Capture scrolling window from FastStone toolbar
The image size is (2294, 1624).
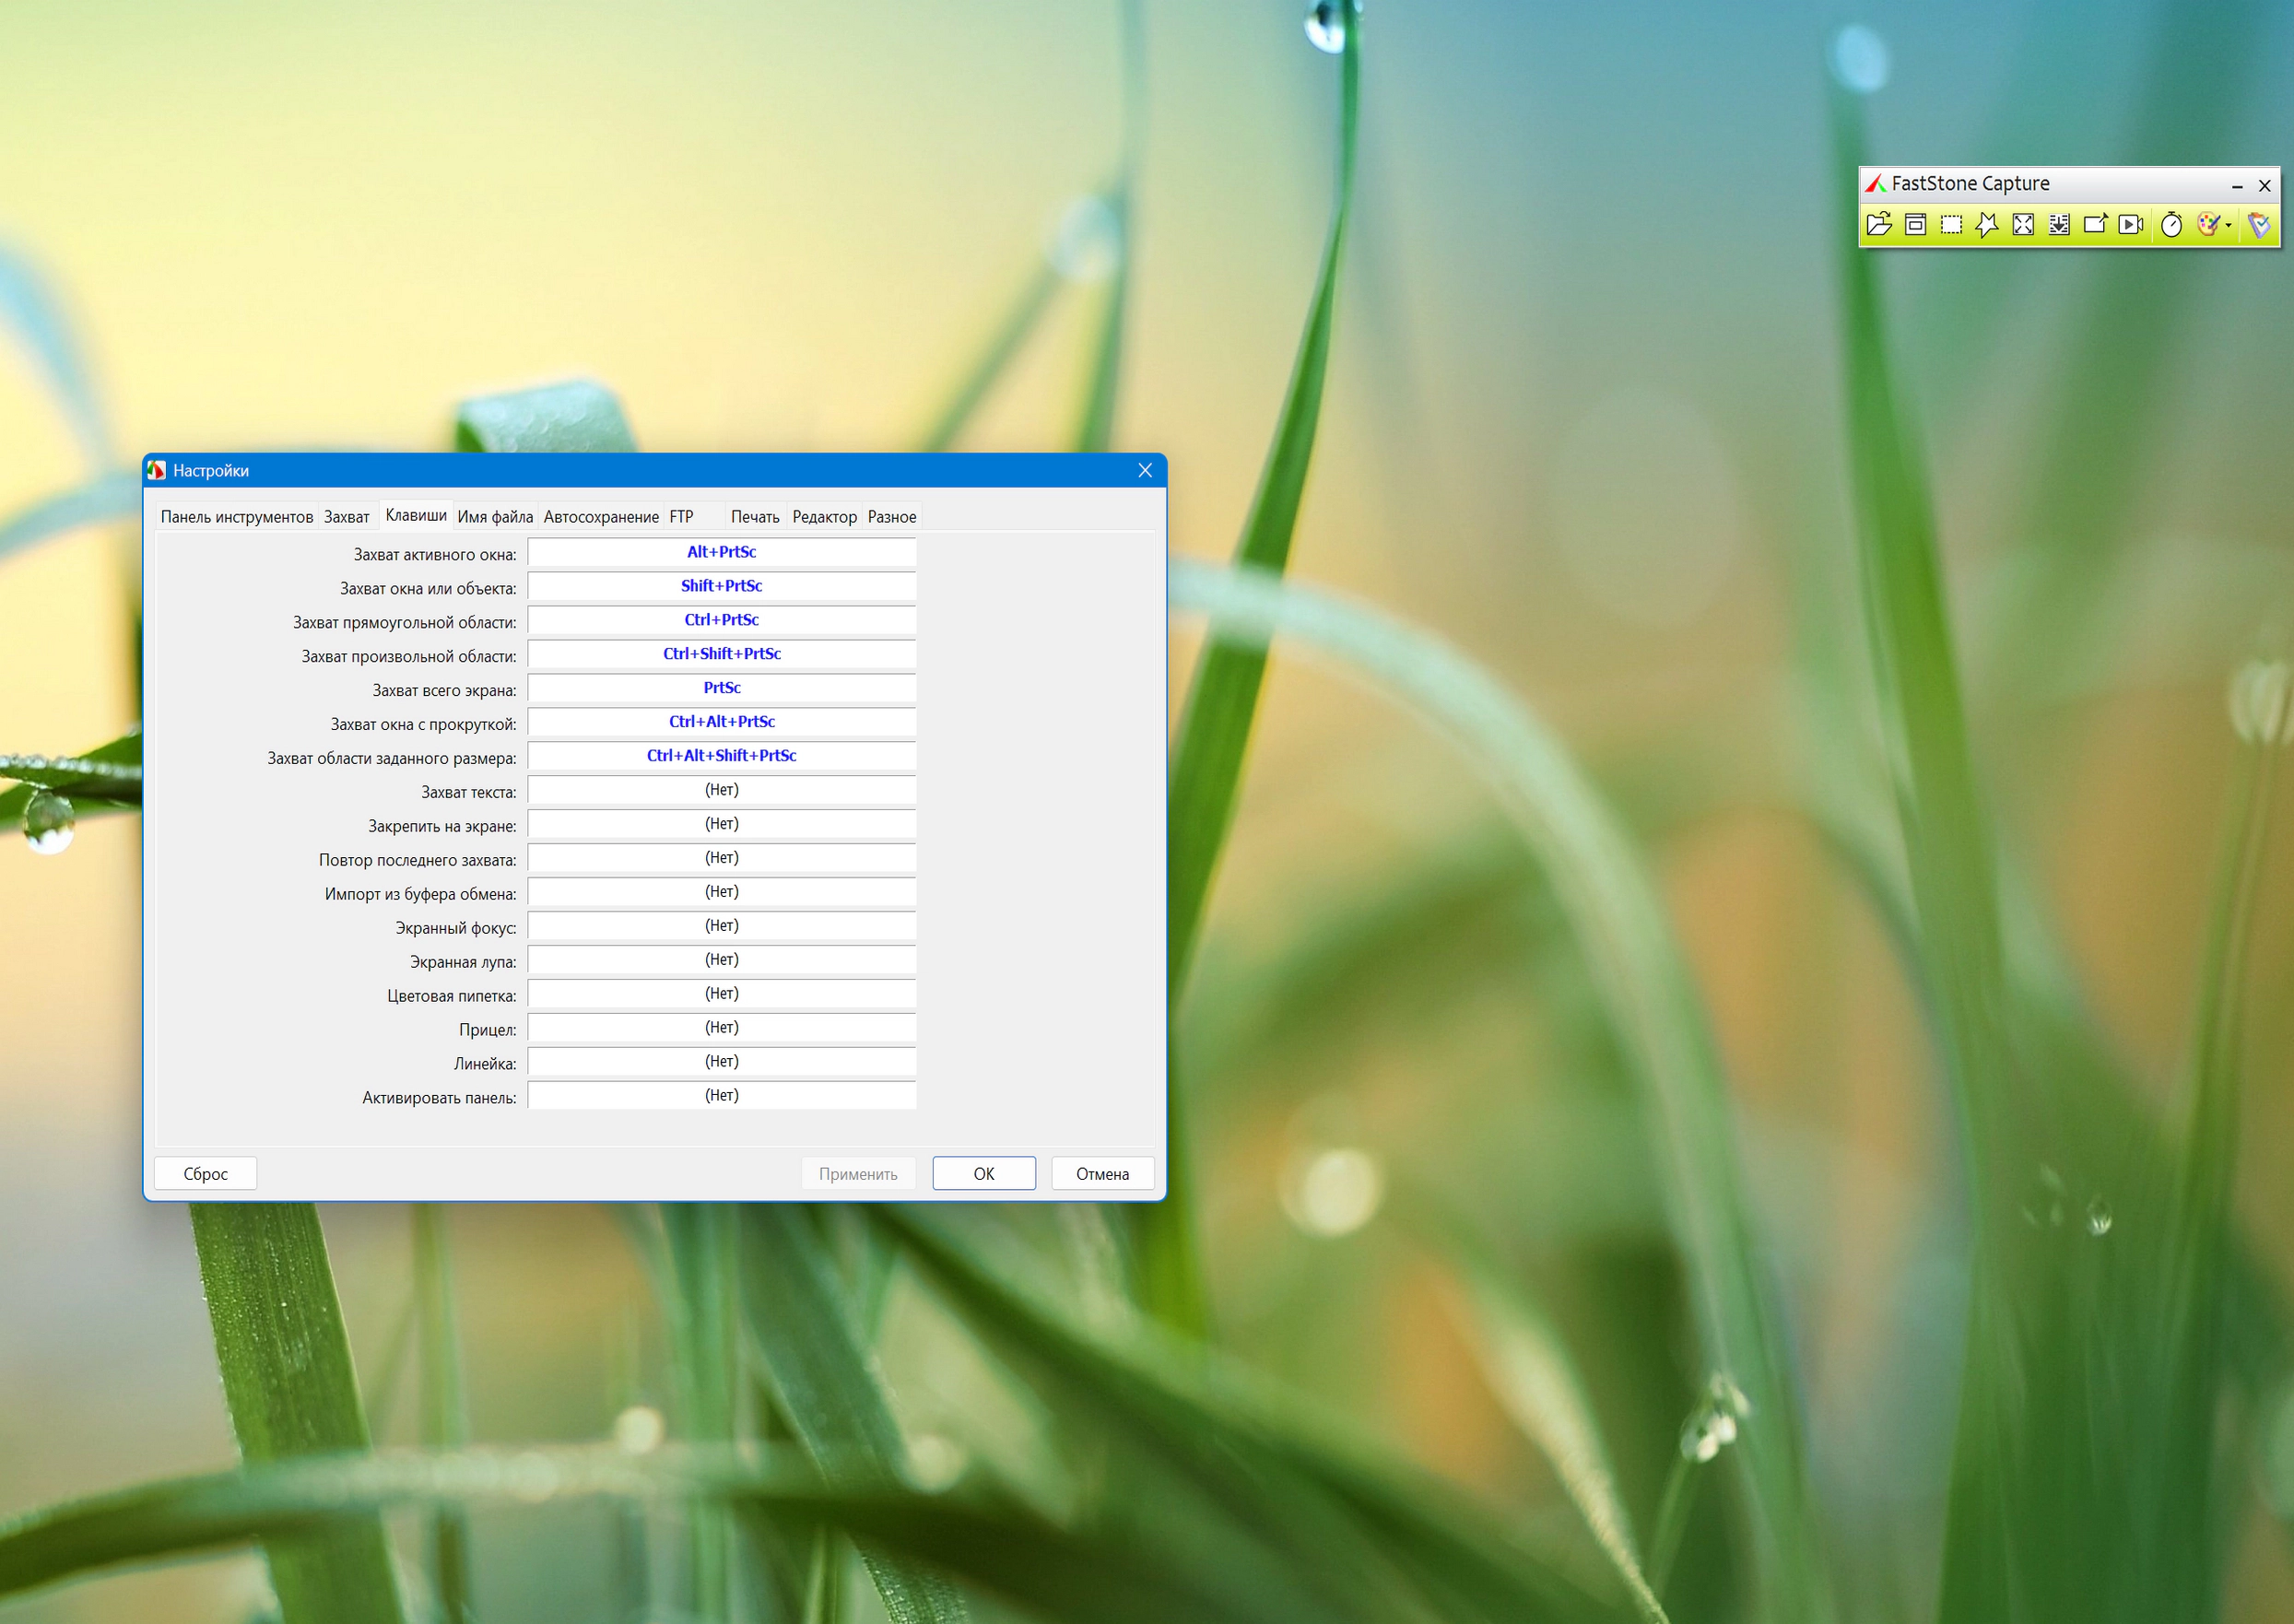tap(2059, 224)
